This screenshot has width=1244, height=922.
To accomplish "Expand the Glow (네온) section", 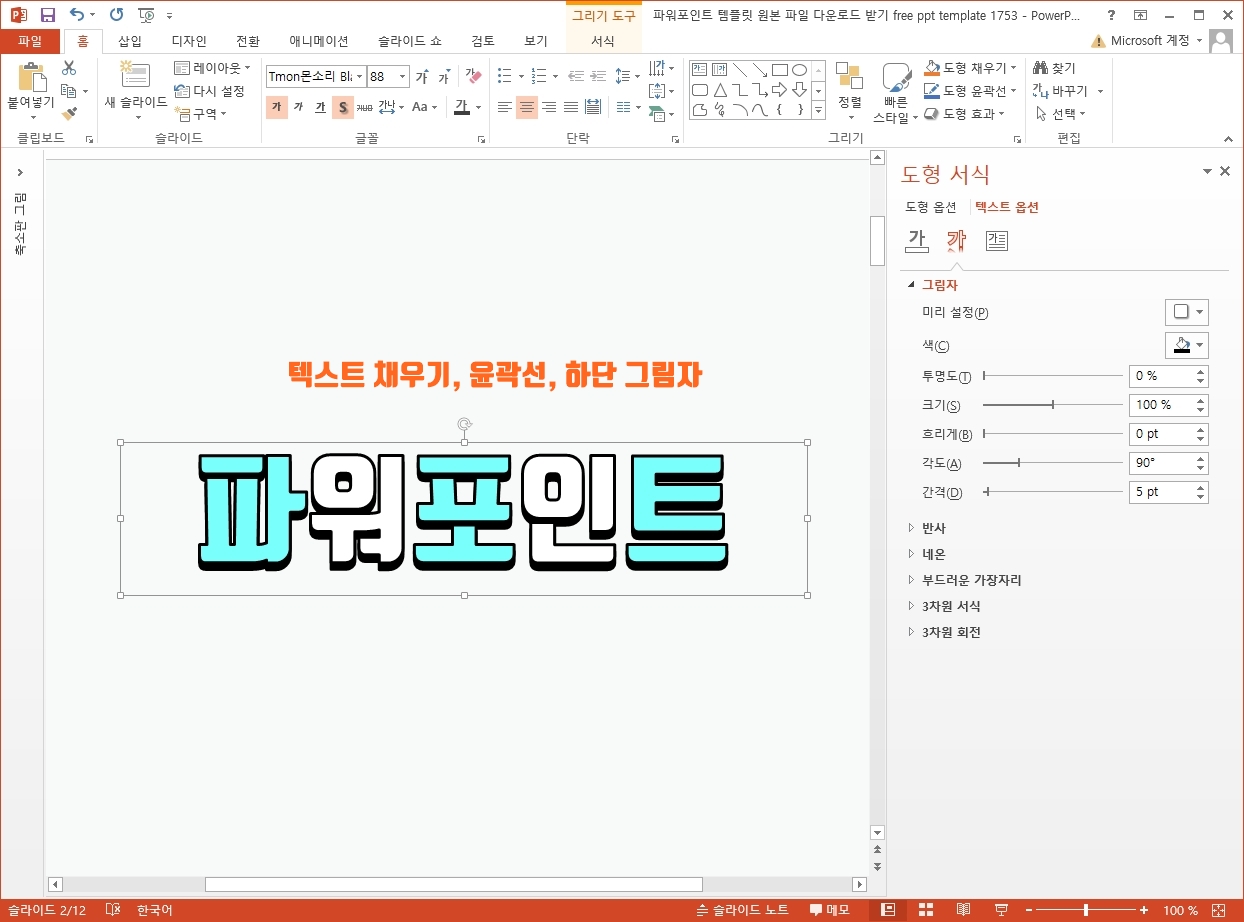I will point(934,554).
